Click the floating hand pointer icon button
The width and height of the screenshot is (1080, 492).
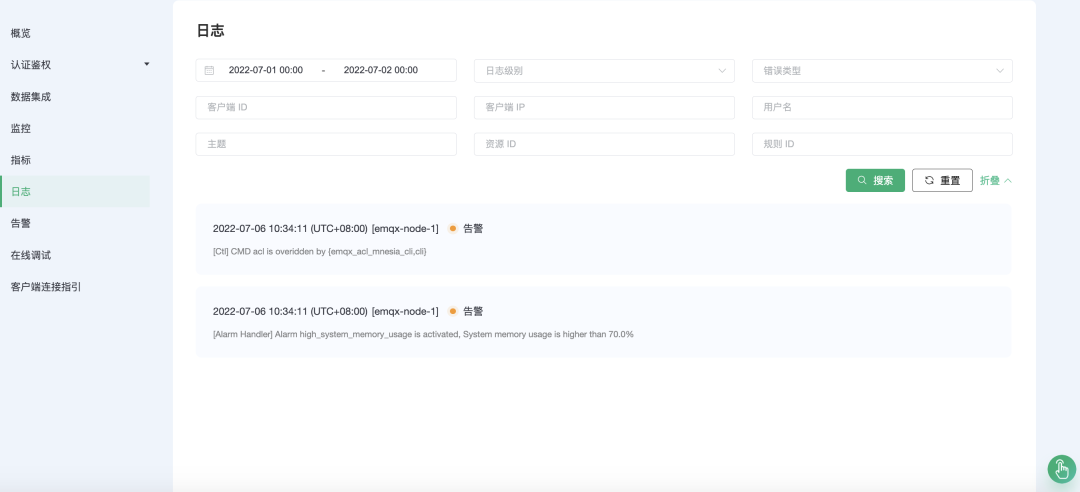(1061, 469)
